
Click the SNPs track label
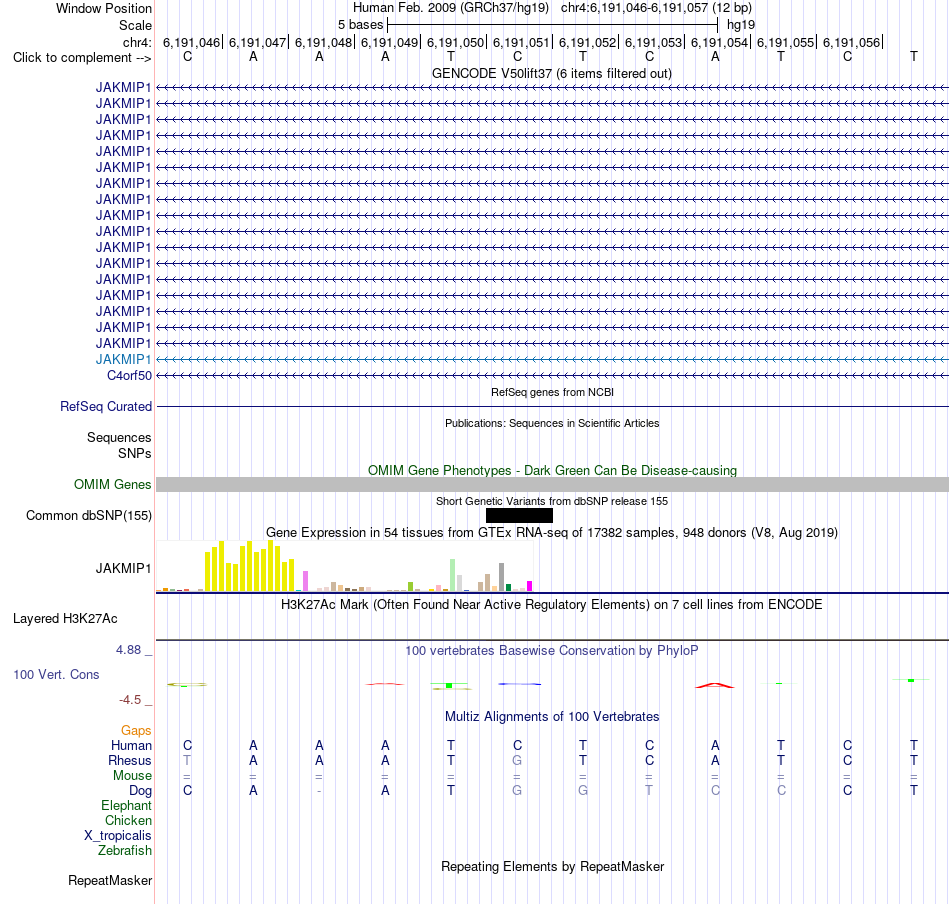point(135,453)
